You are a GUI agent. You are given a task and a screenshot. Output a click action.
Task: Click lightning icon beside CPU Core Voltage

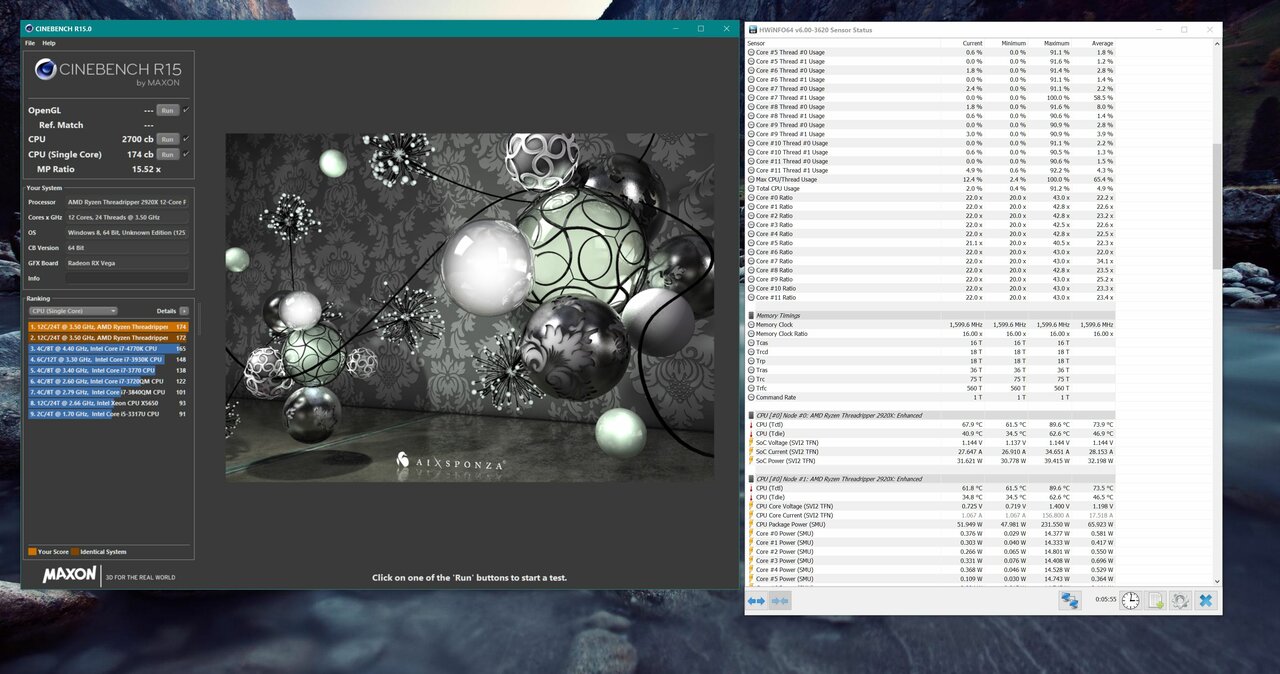click(751, 506)
